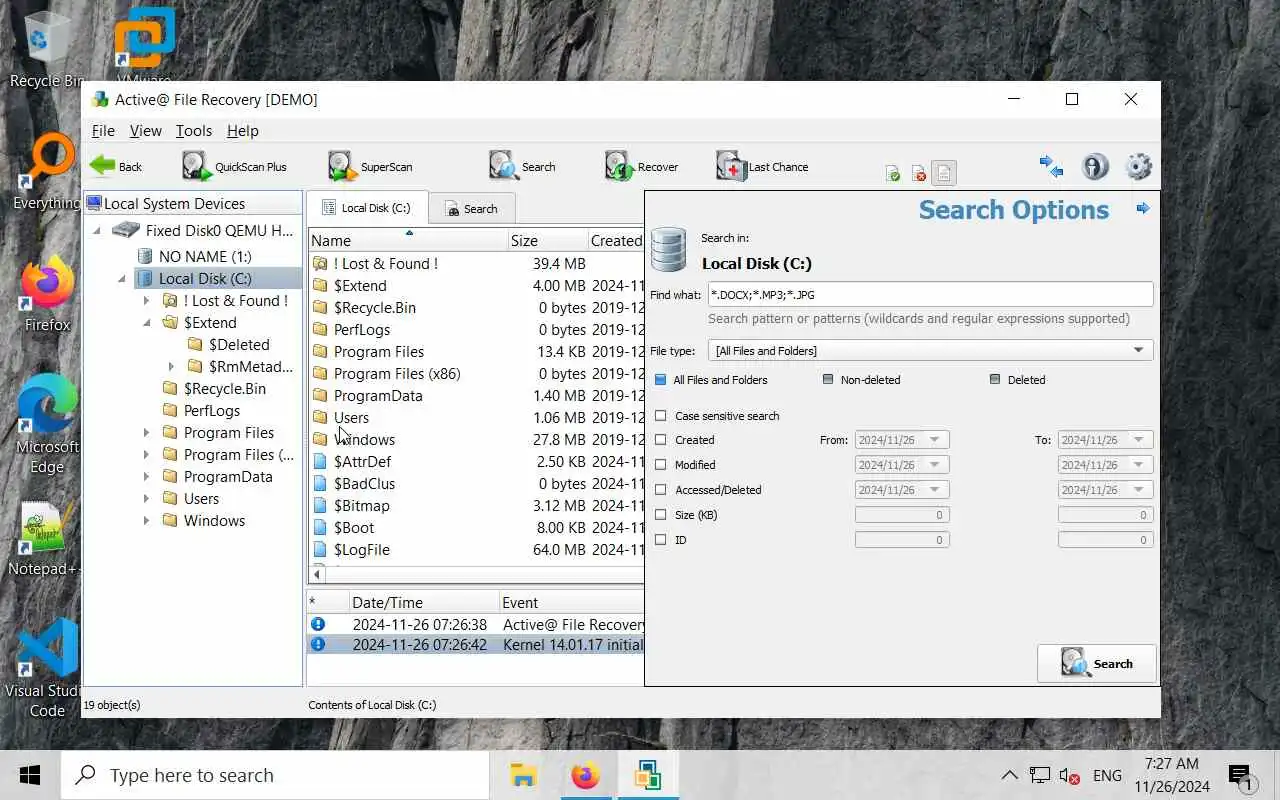Open Recycle Bin desktop icon
This screenshot has height=800, width=1280.
click(45, 49)
